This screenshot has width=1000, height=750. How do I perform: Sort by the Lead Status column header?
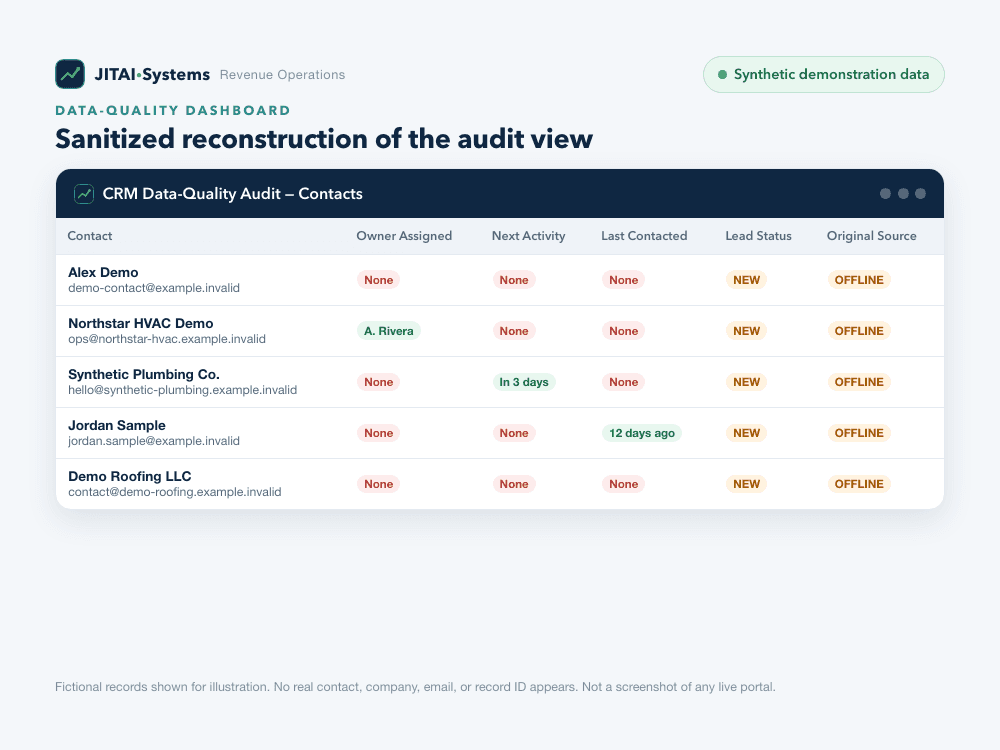tap(758, 236)
